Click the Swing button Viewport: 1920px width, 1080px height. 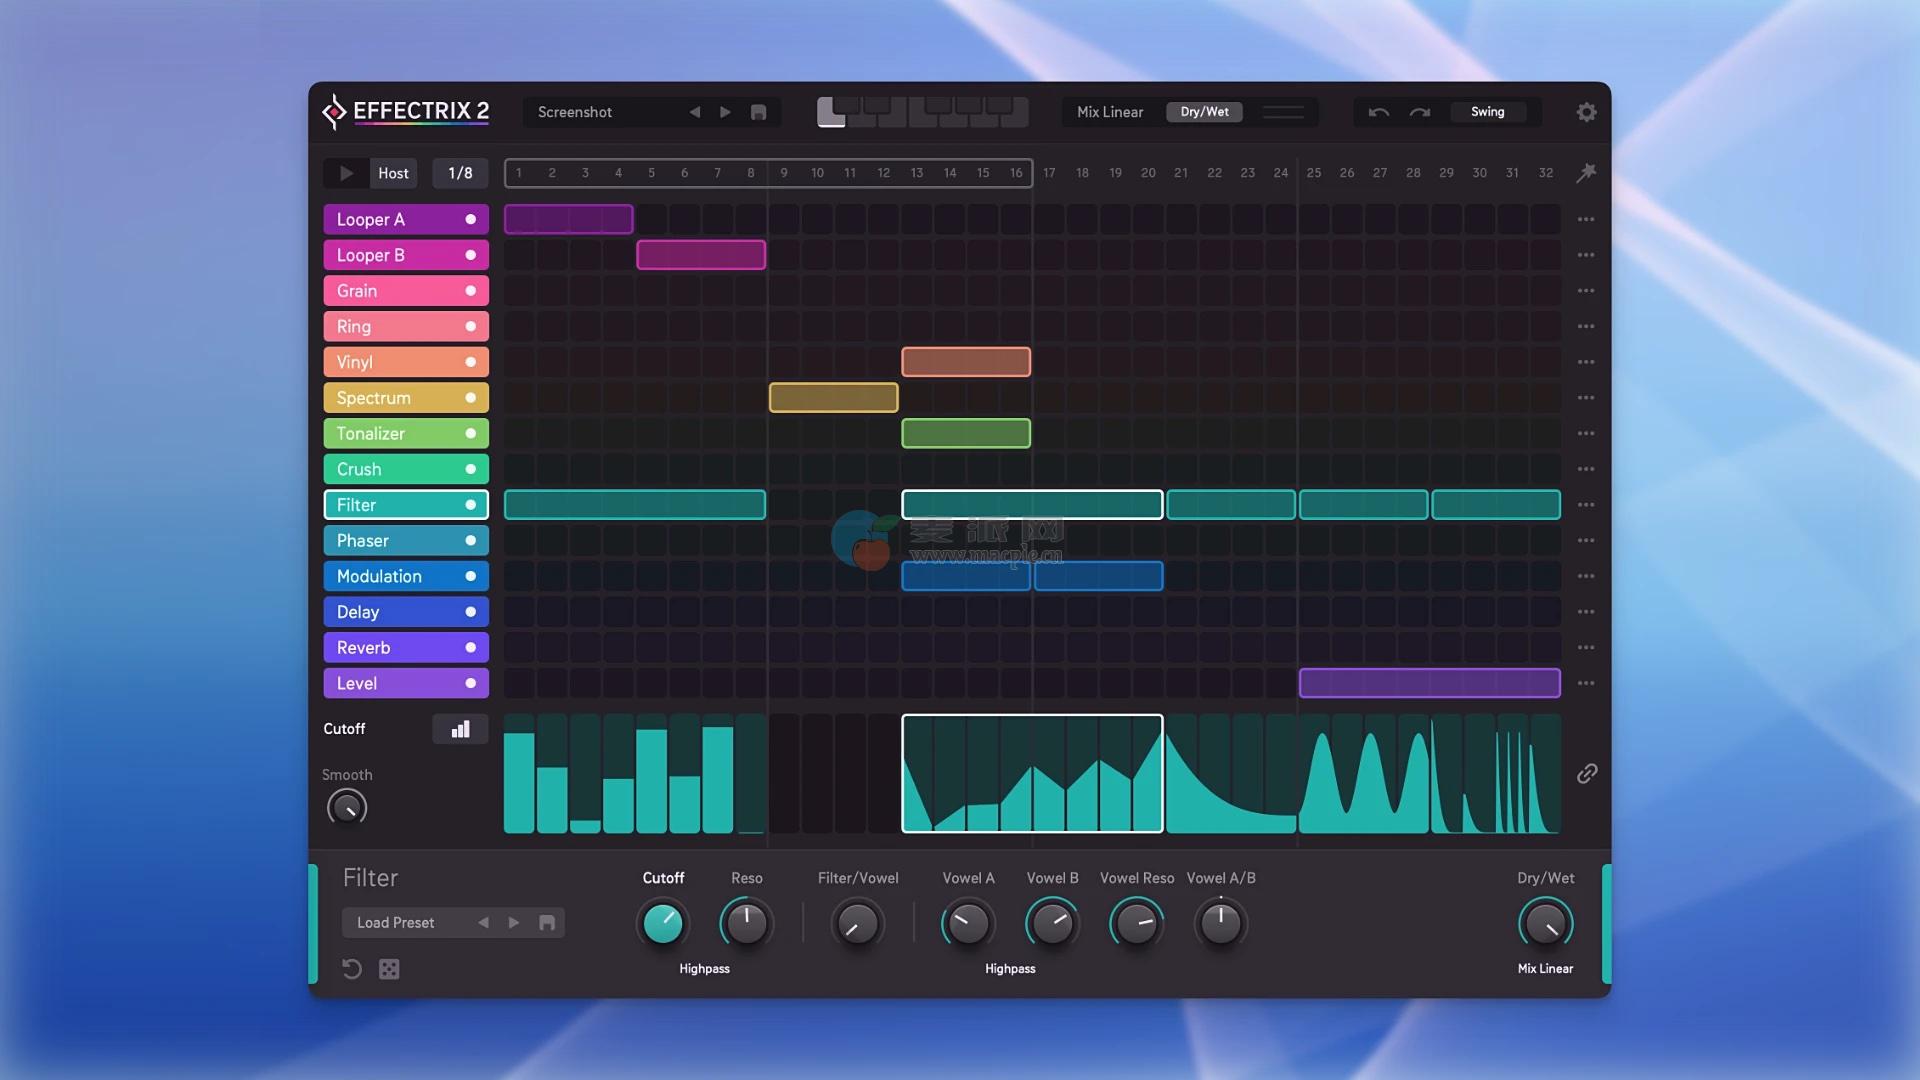pos(1487,112)
